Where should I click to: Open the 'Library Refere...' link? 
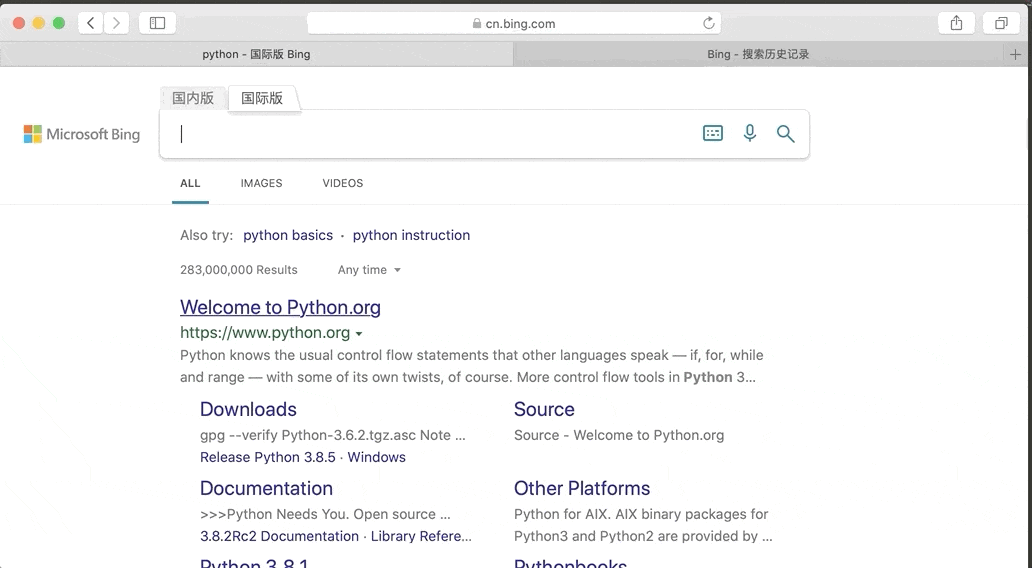pos(421,536)
